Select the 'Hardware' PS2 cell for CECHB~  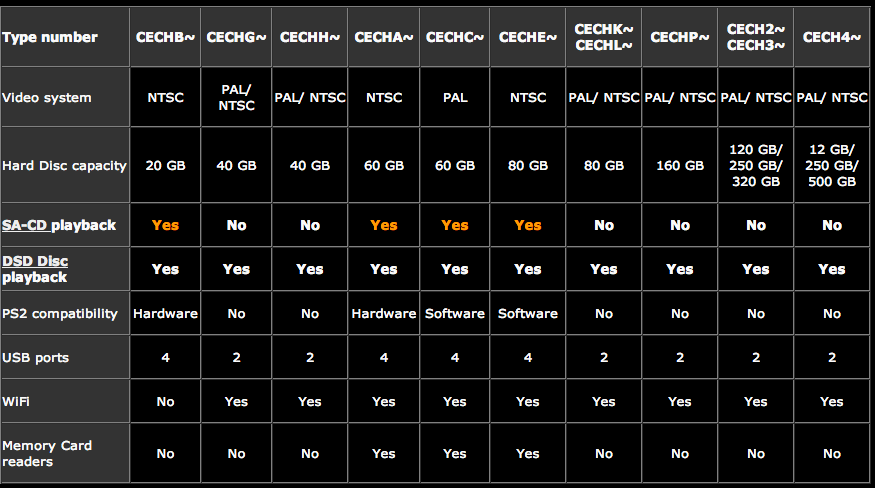point(165,313)
